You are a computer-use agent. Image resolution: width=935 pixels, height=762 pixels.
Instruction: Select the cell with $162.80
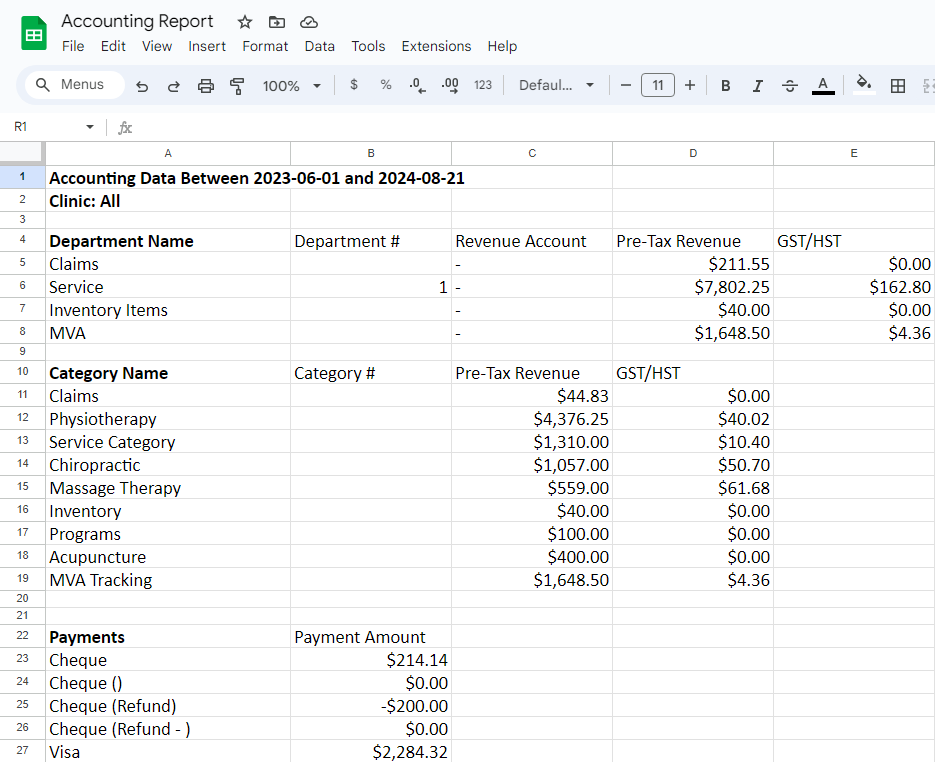(x=854, y=287)
